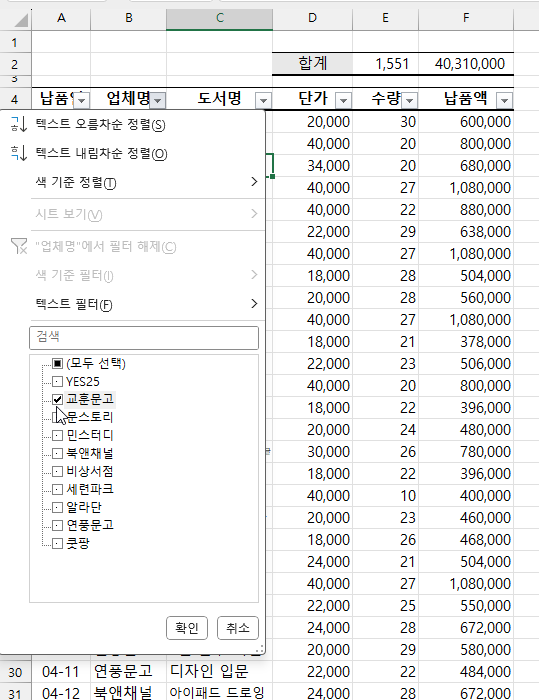Toggle (모두 선택) checkbox

[x=57, y=363]
